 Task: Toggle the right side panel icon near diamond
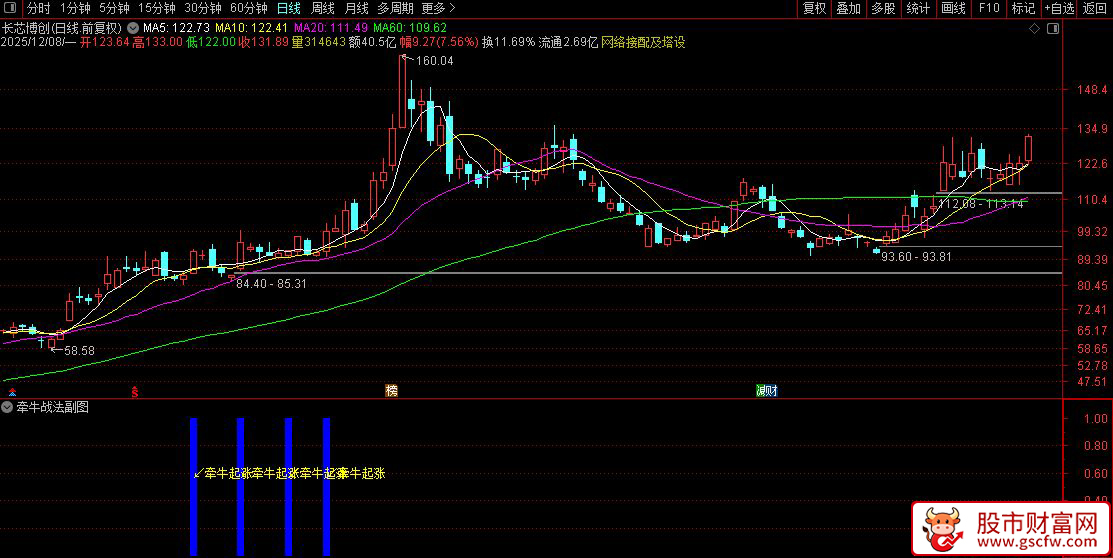click(1053, 28)
